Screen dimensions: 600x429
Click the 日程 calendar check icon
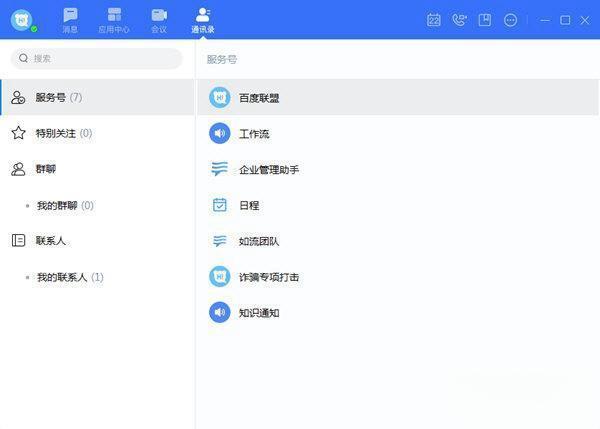point(220,205)
